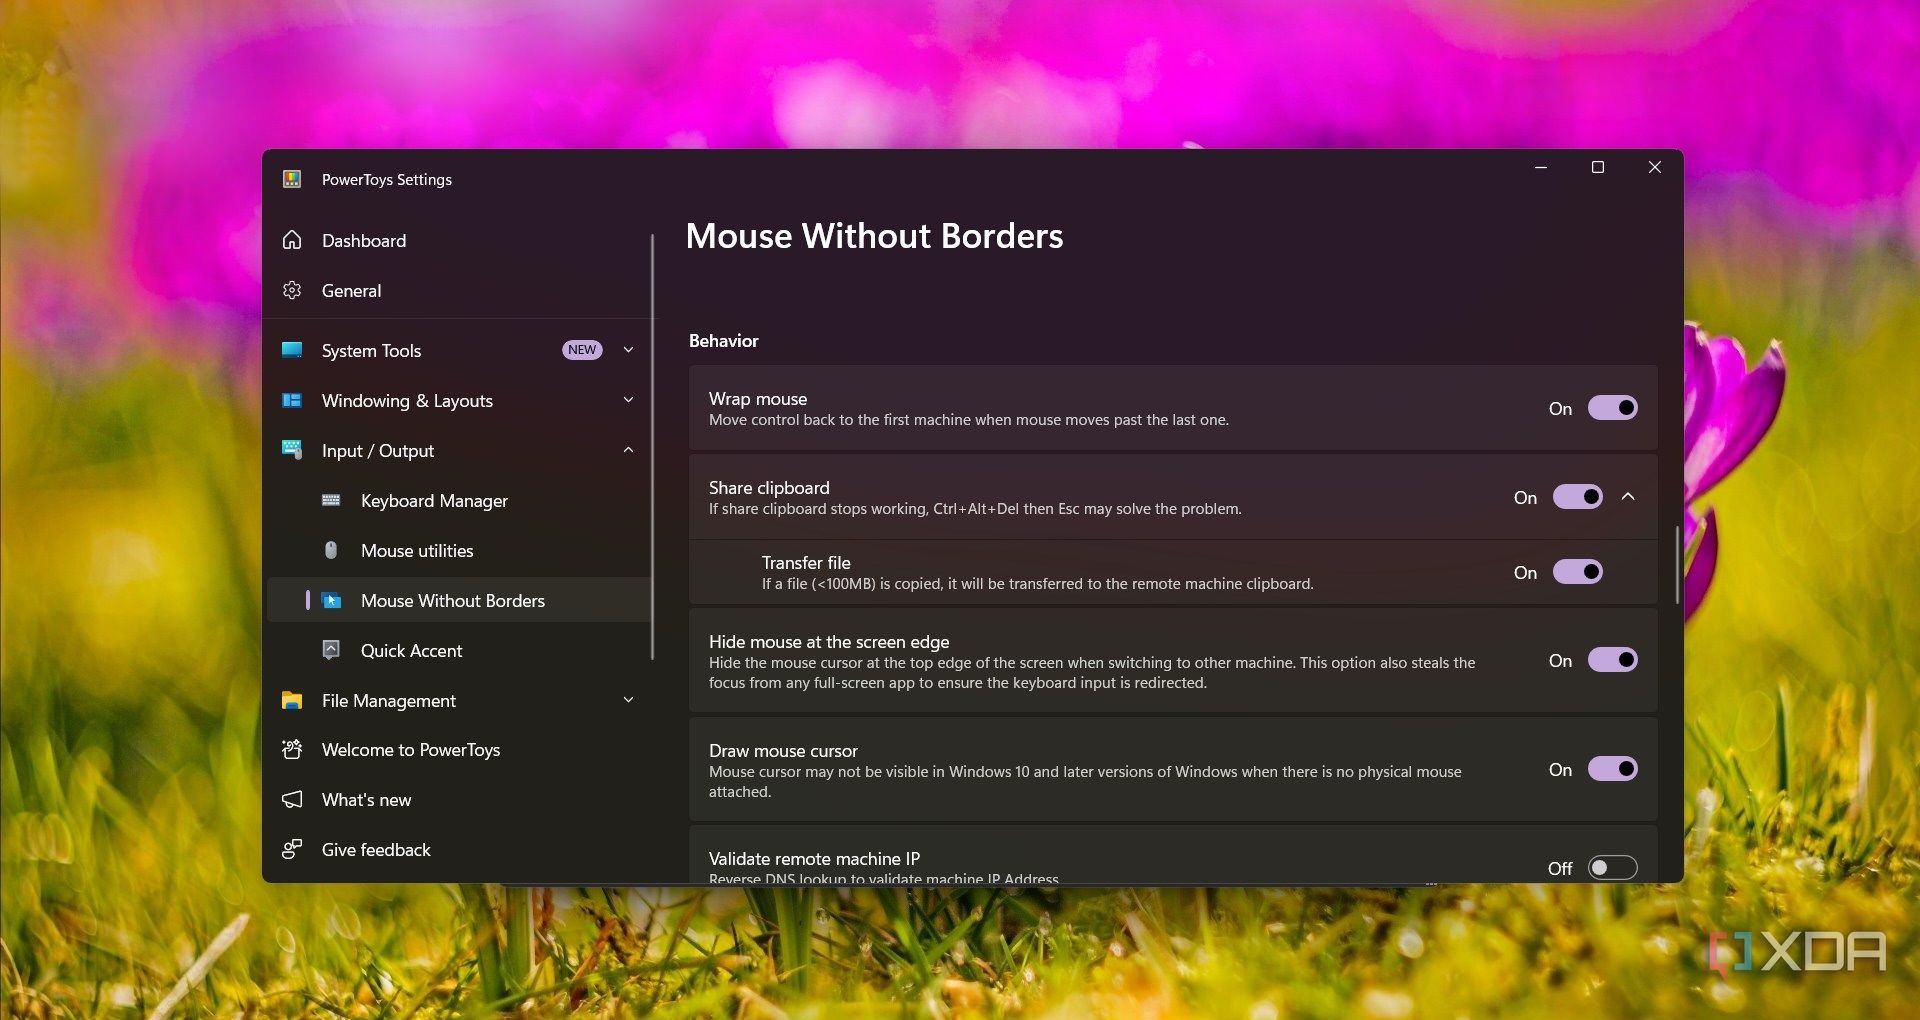
Task: Switch off the Transfer file toggle
Action: (x=1577, y=572)
